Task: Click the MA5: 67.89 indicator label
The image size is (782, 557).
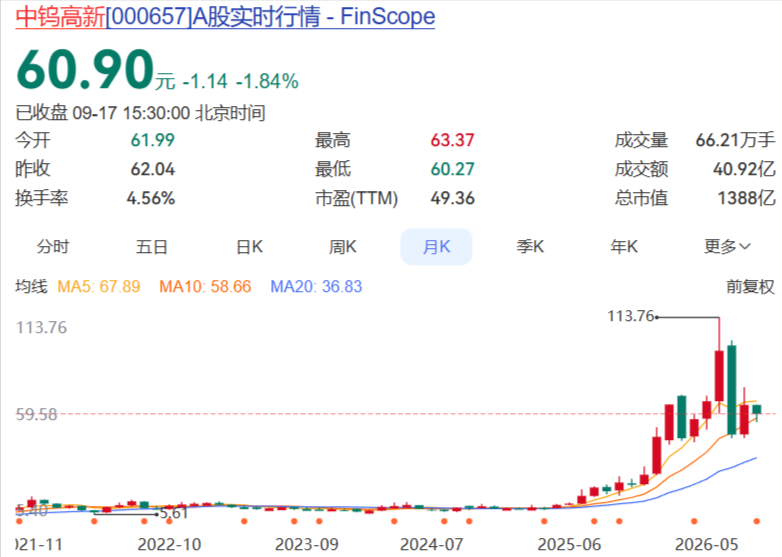Action: pyautogui.click(x=99, y=287)
